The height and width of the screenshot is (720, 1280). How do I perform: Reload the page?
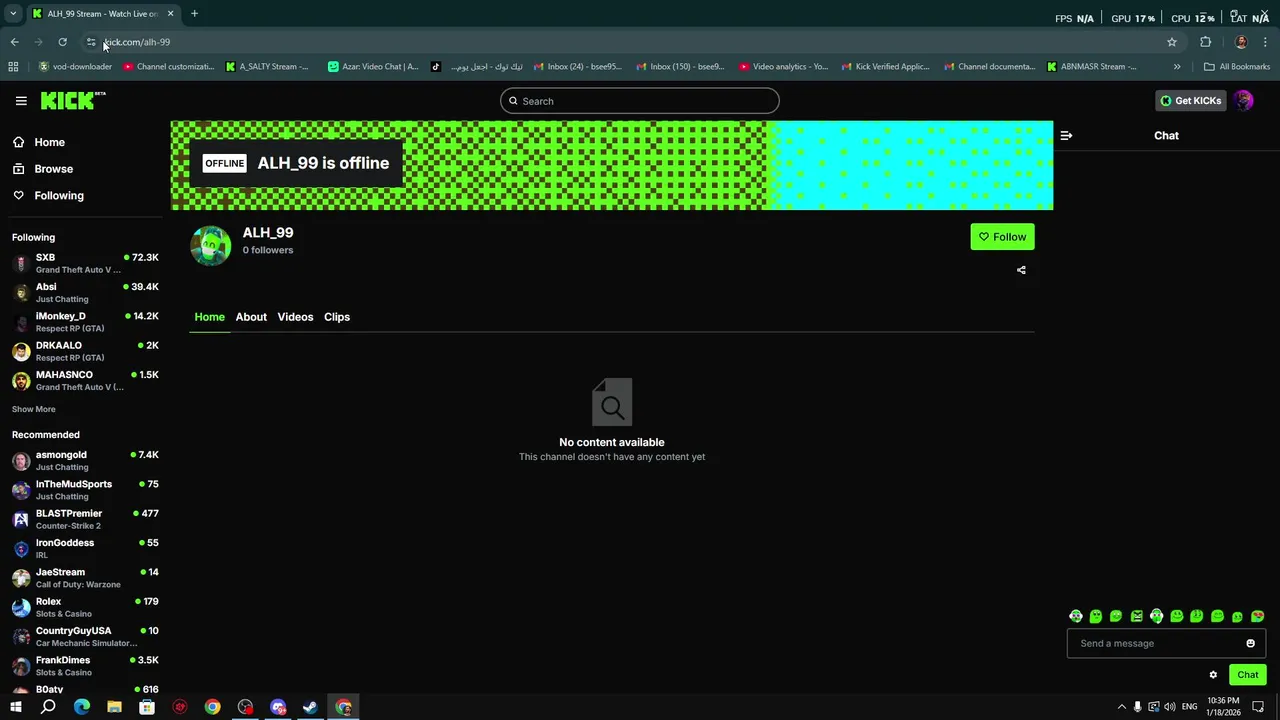62,42
